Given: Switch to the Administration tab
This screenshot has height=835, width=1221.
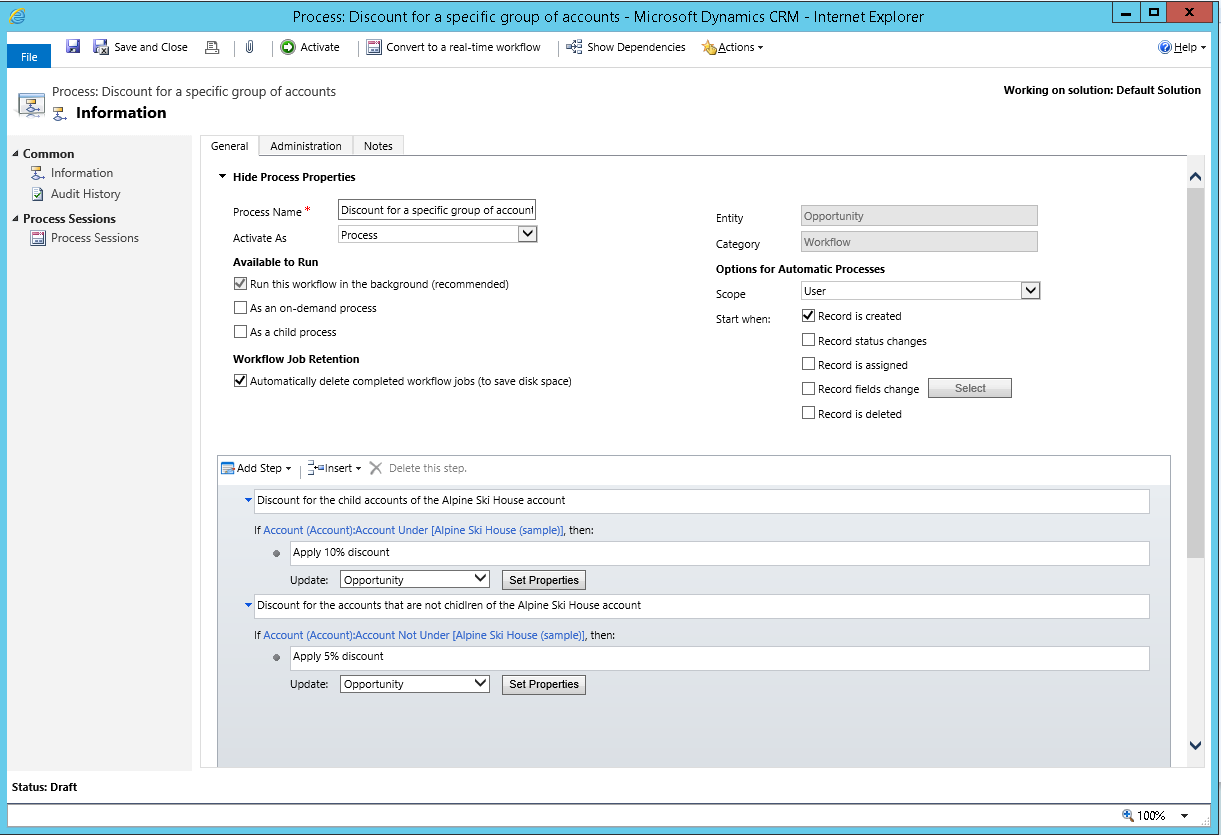Looking at the screenshot, I should point(305,145).
